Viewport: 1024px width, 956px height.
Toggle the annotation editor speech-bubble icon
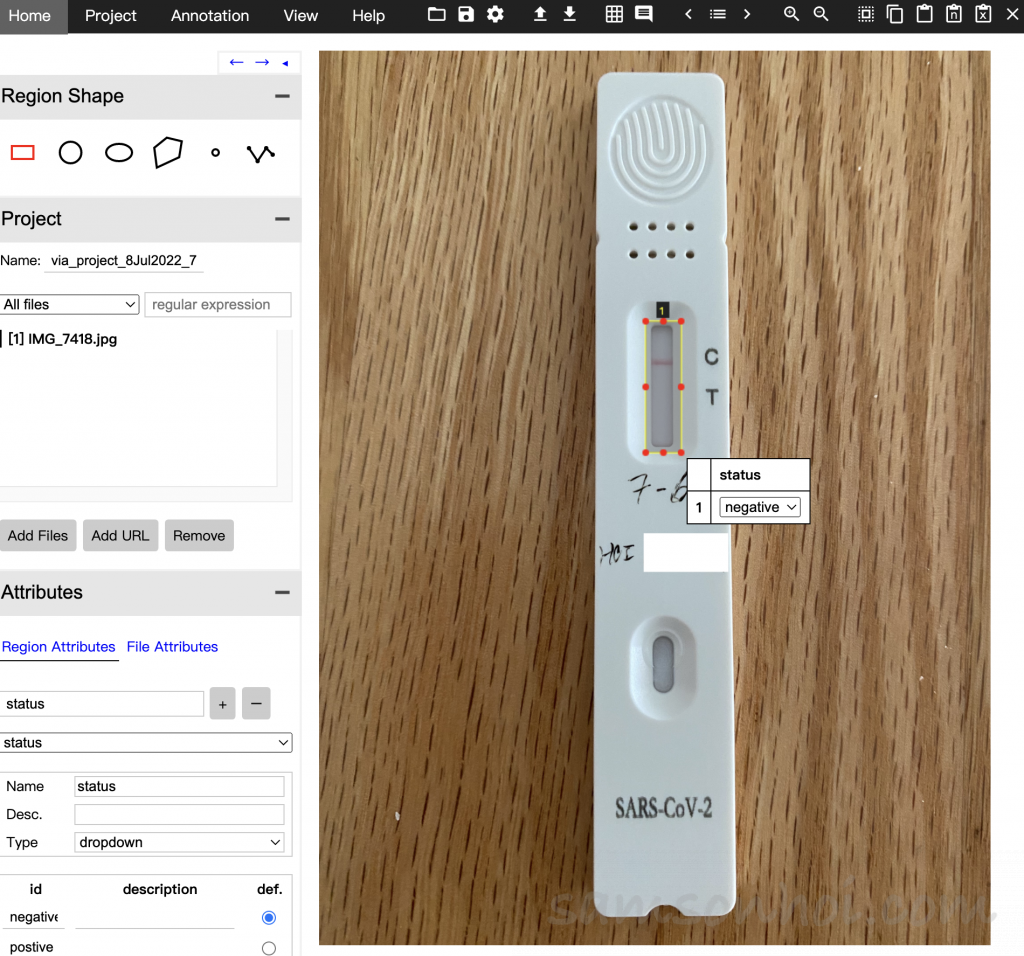click(644, 14)
